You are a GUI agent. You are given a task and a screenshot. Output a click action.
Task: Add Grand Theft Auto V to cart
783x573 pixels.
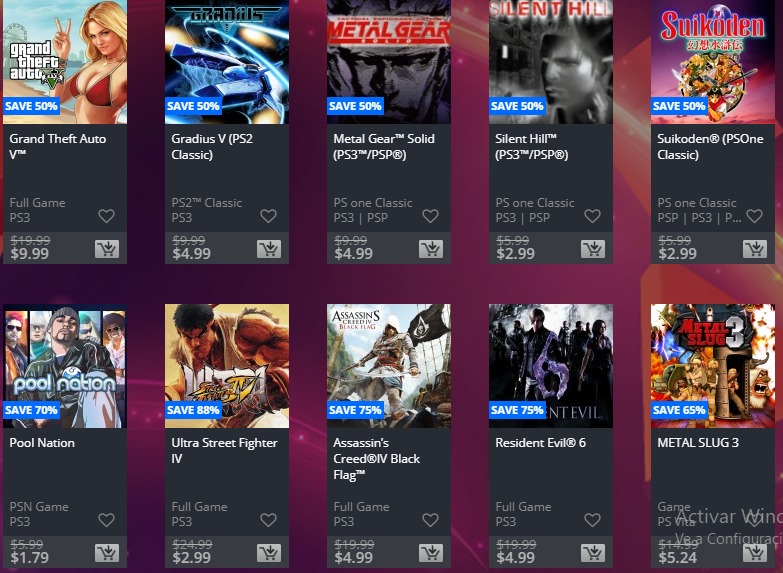click(107, 248)
